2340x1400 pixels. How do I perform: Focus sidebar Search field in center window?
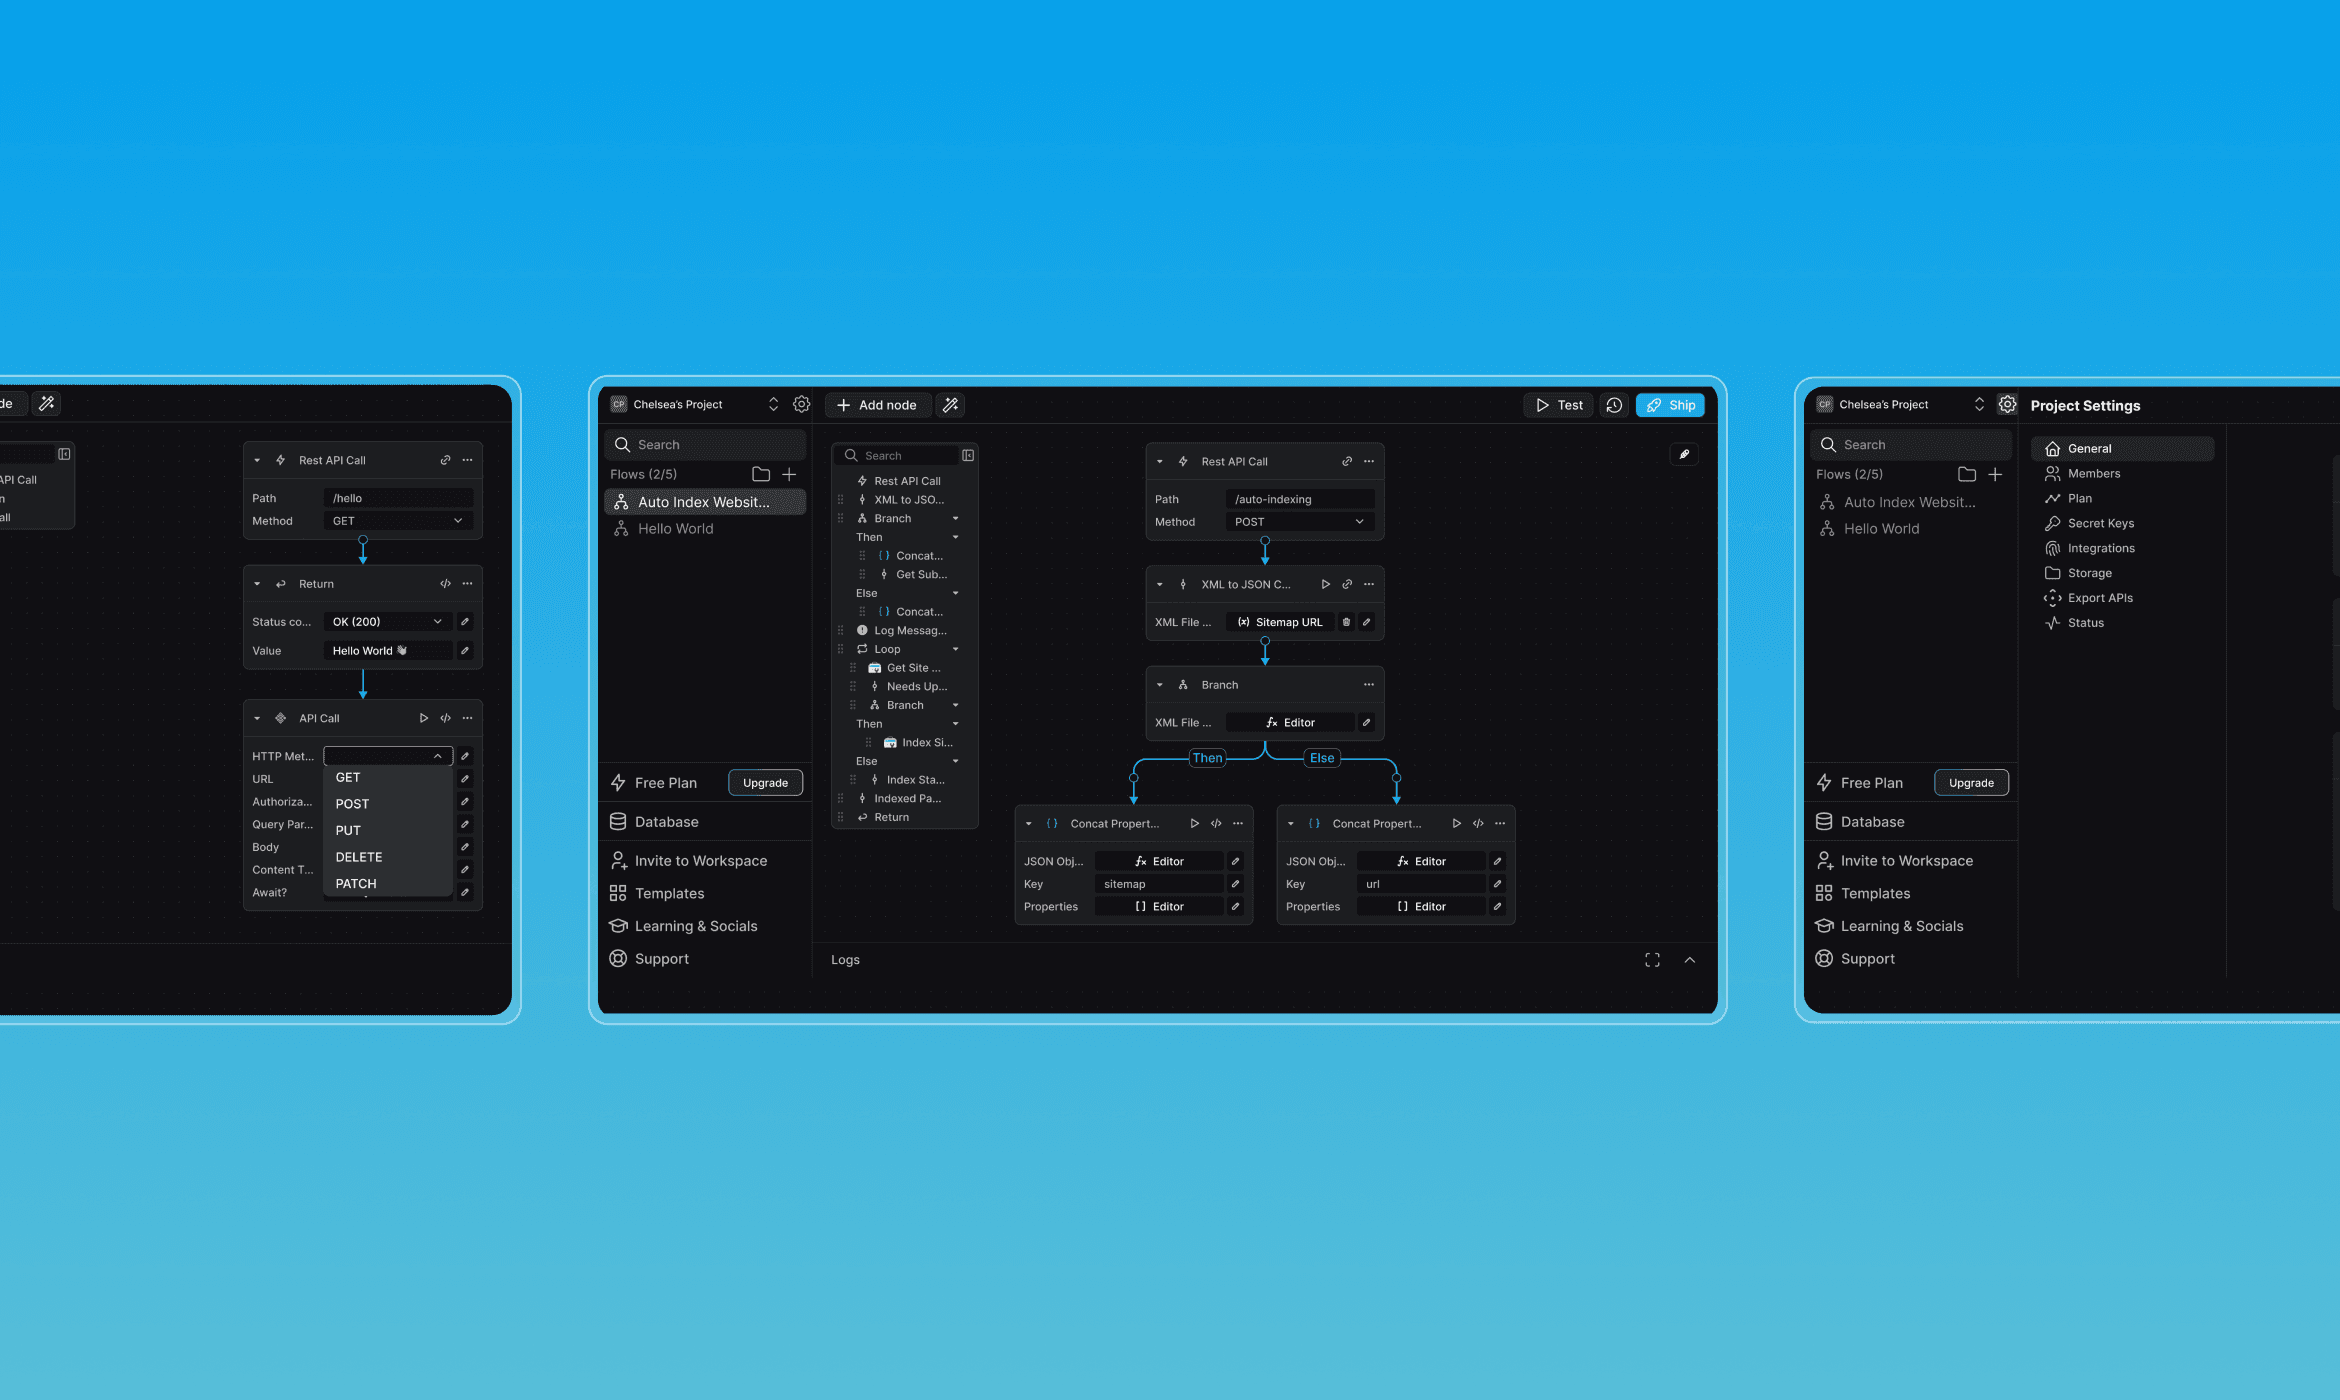704,445
